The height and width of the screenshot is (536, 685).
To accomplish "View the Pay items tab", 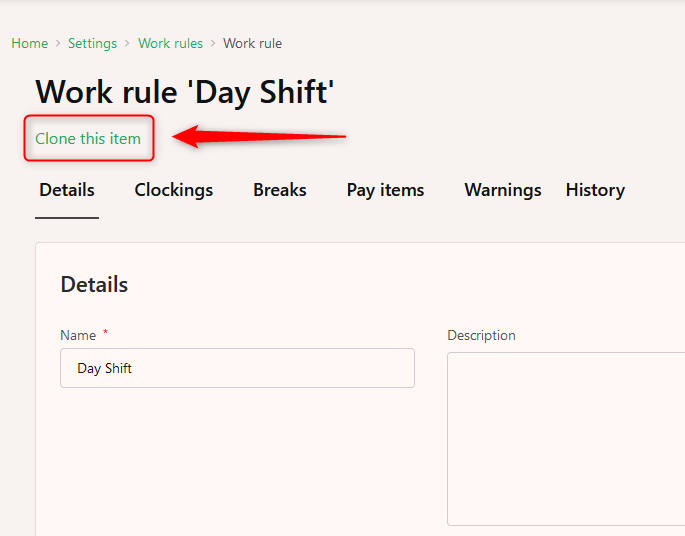I will click(x=385, y=190).
